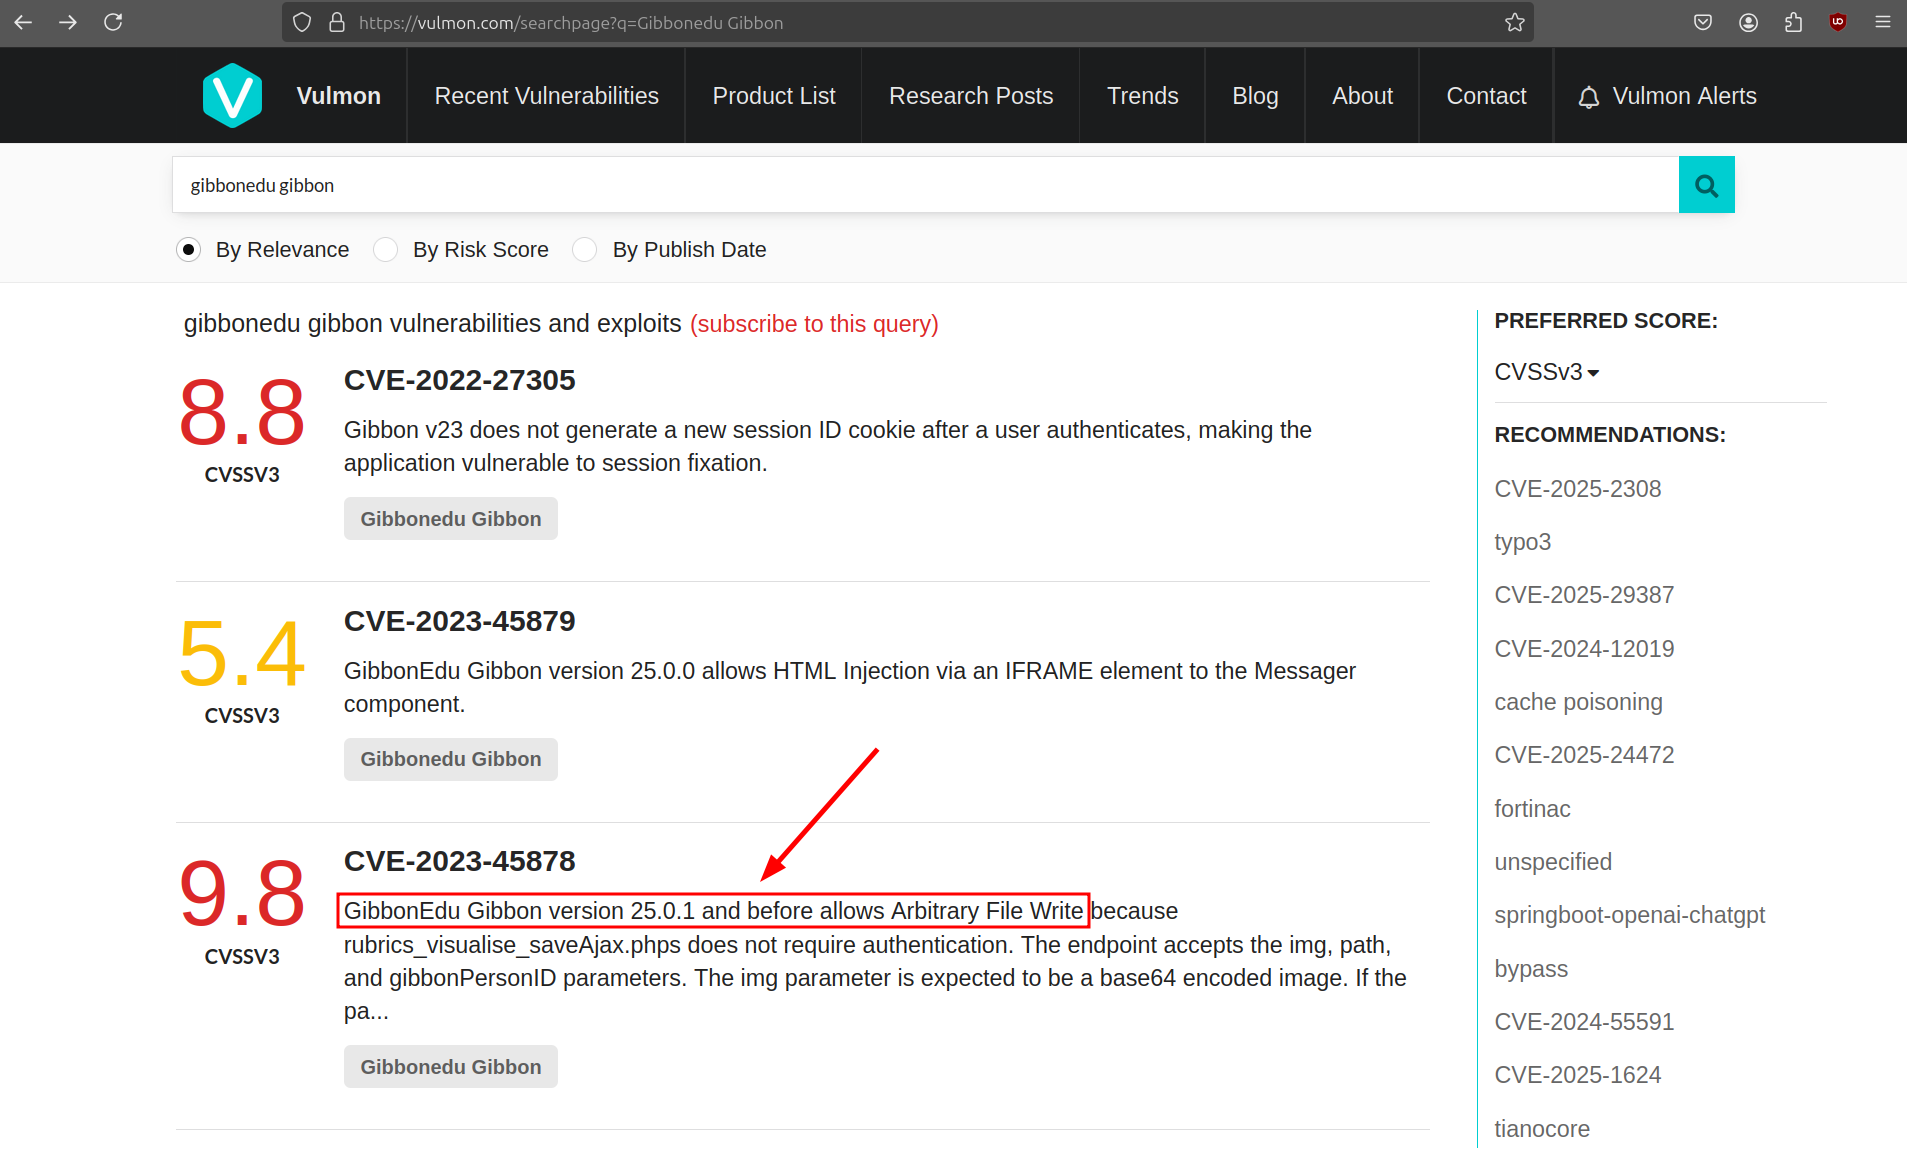The width and height of the screenshot is (1907, 1153).
Task: Select the By Publish Date option
Action: [585, 250]
